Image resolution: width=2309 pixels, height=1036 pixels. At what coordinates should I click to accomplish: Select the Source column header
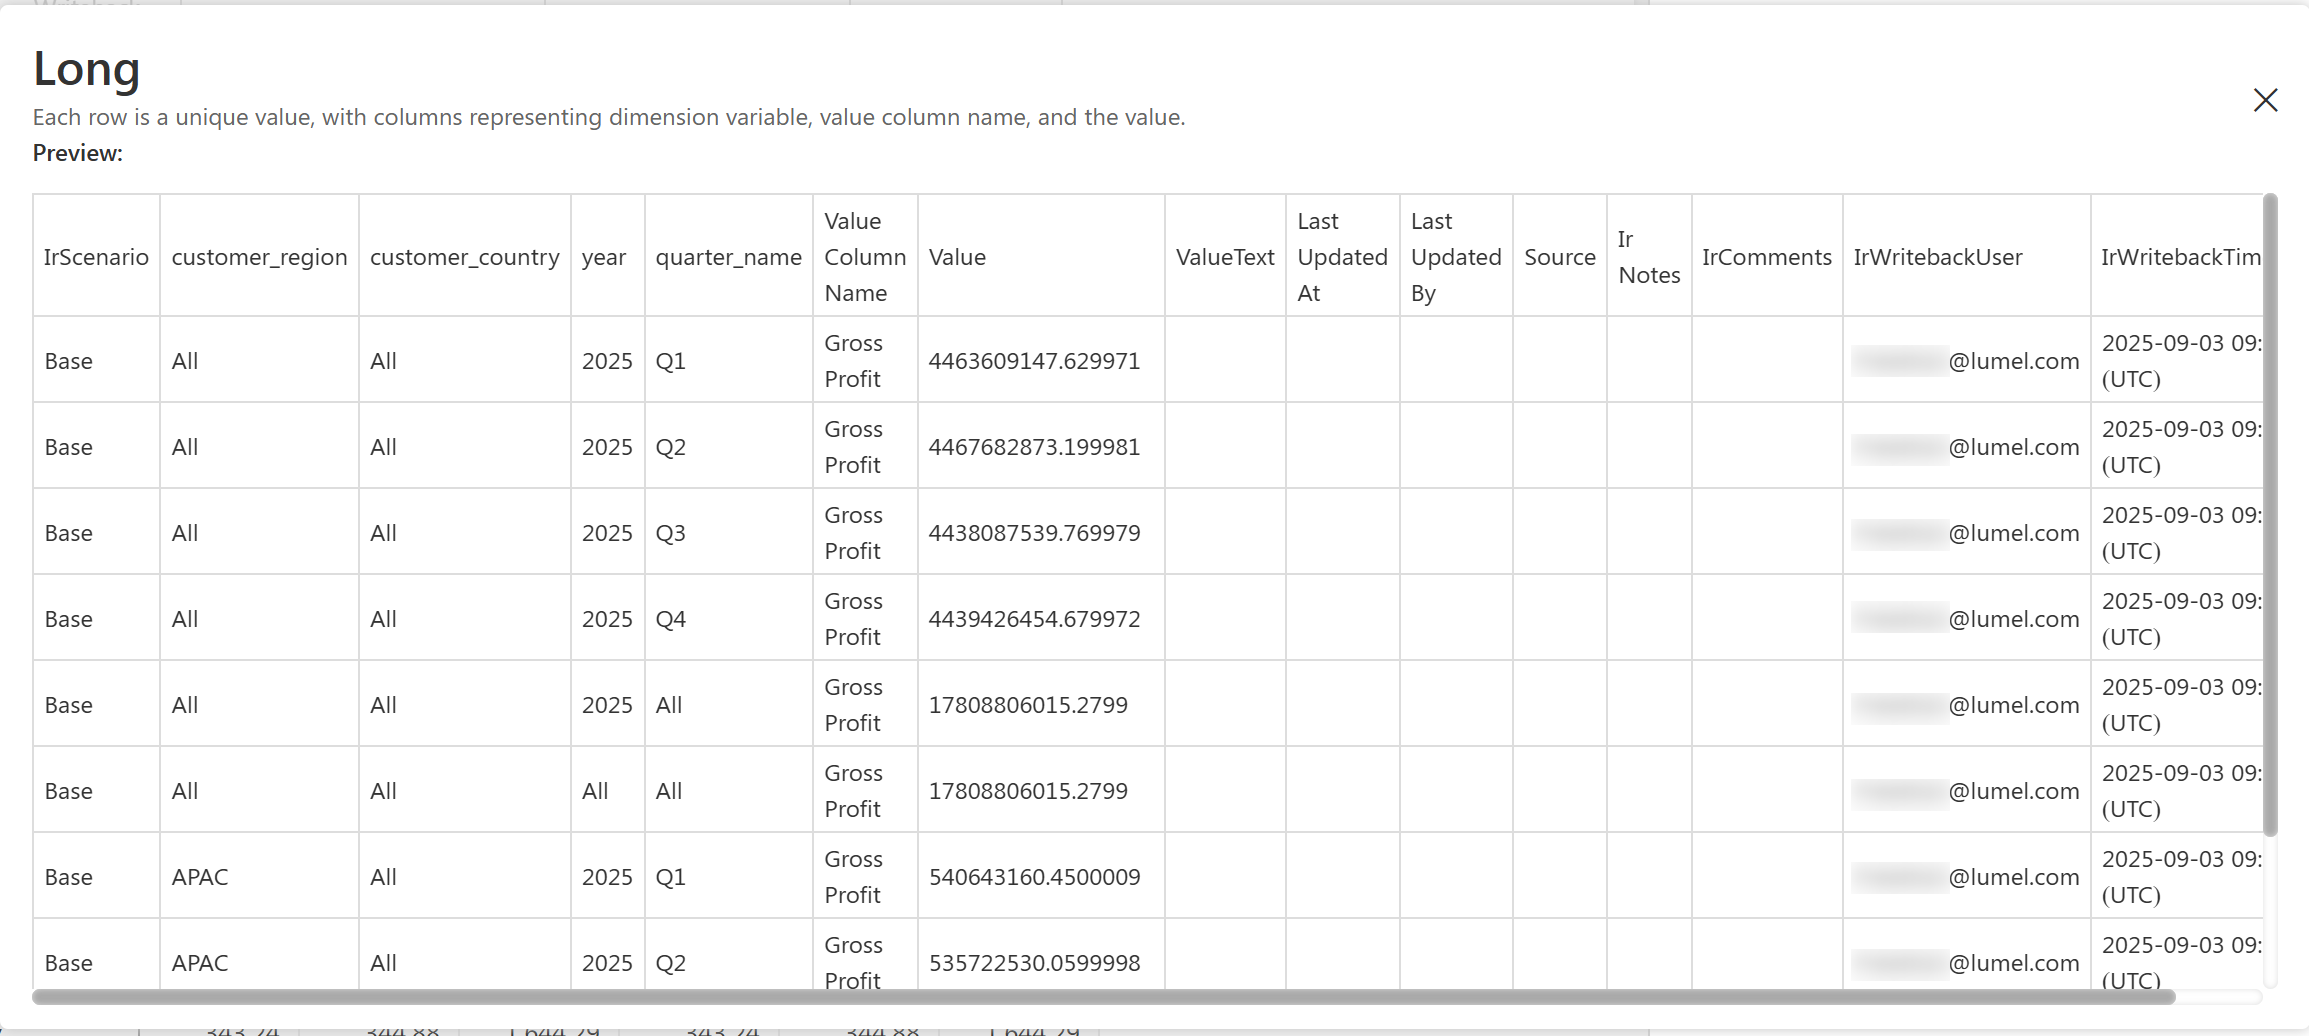tap(1559, 257)
